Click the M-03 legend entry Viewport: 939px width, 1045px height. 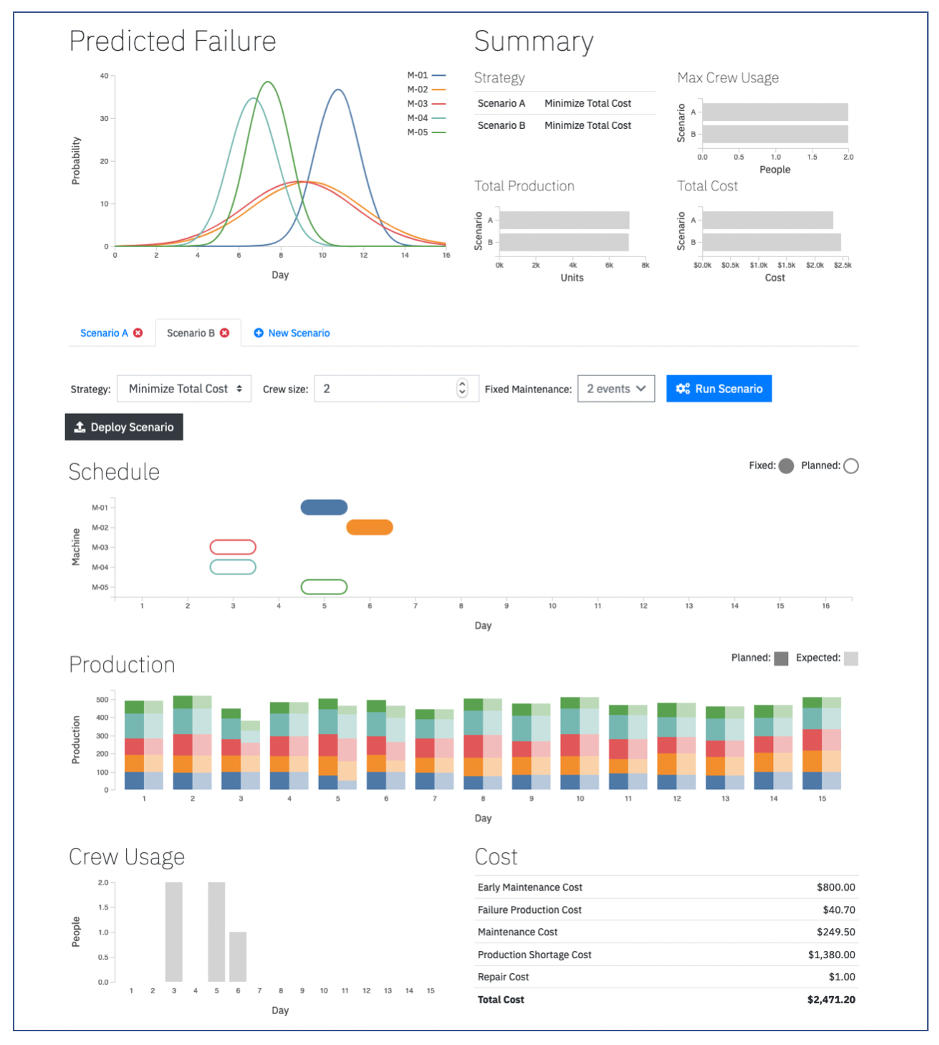[427, 104]
